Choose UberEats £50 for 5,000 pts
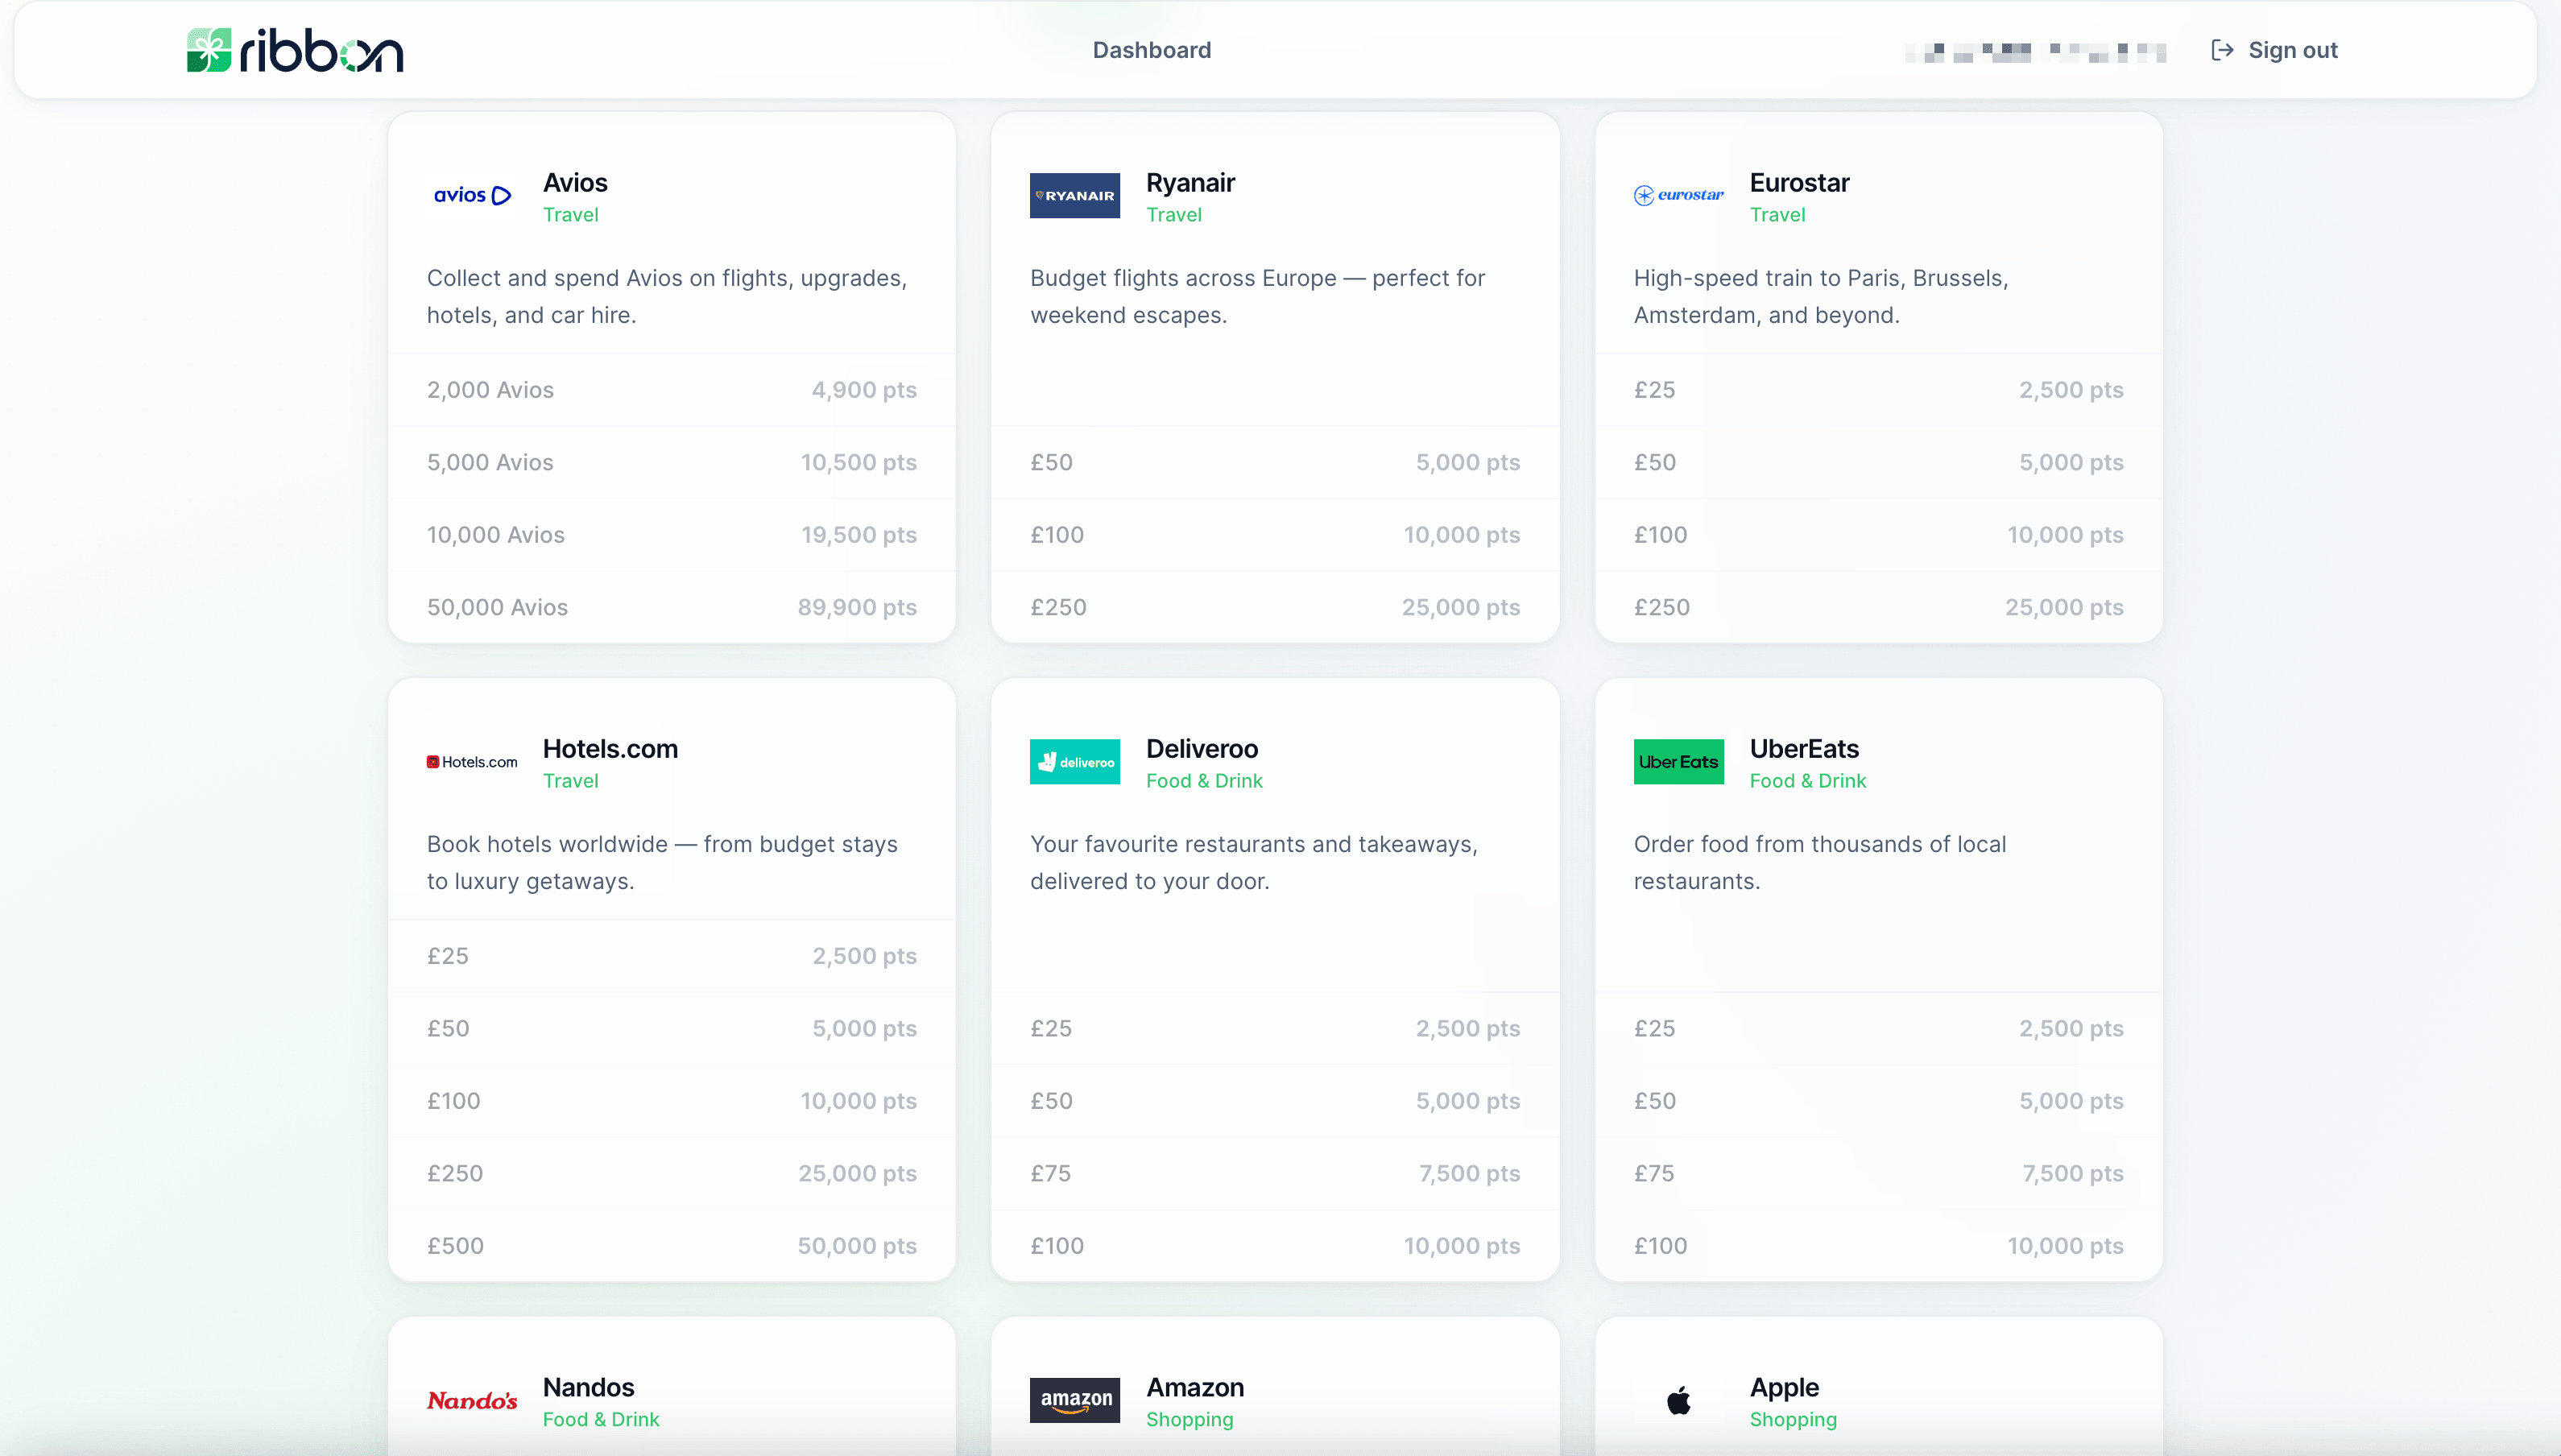The image size is (2561, 1456). pos(1878,1101)
